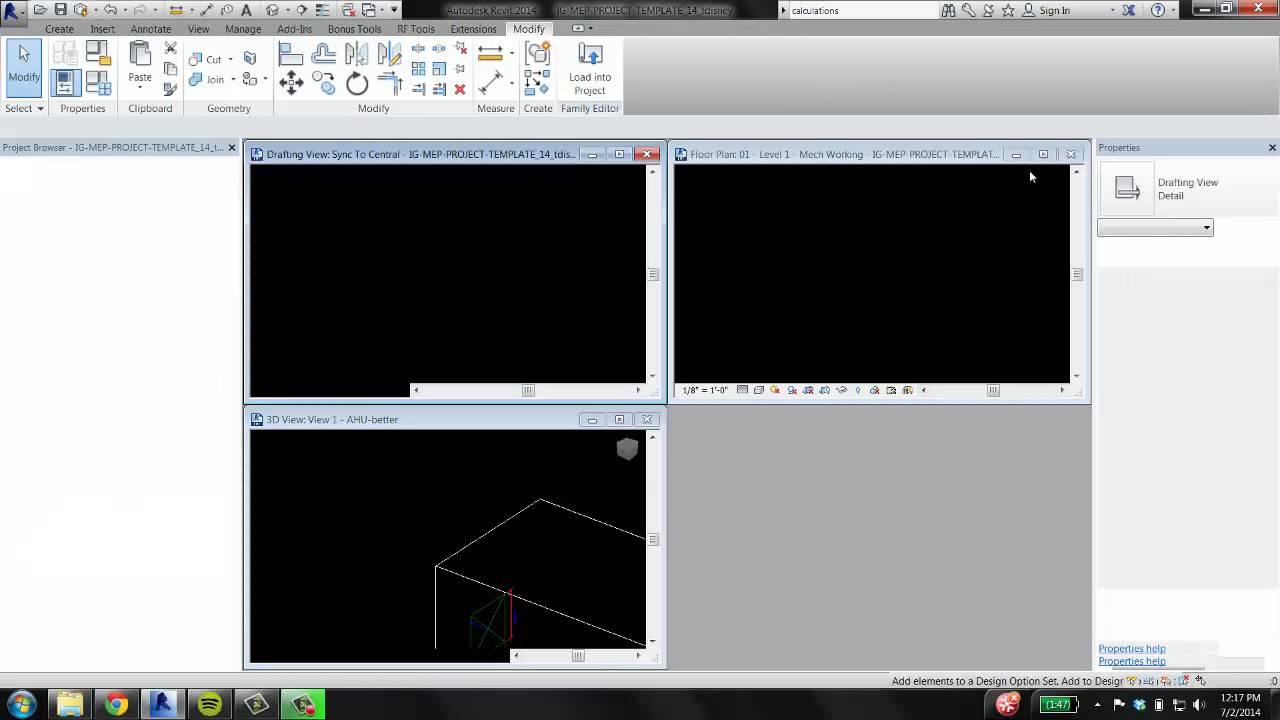Click the Default 3D View house icon
Screen dimensions: 1280x720
click(272, 10)
